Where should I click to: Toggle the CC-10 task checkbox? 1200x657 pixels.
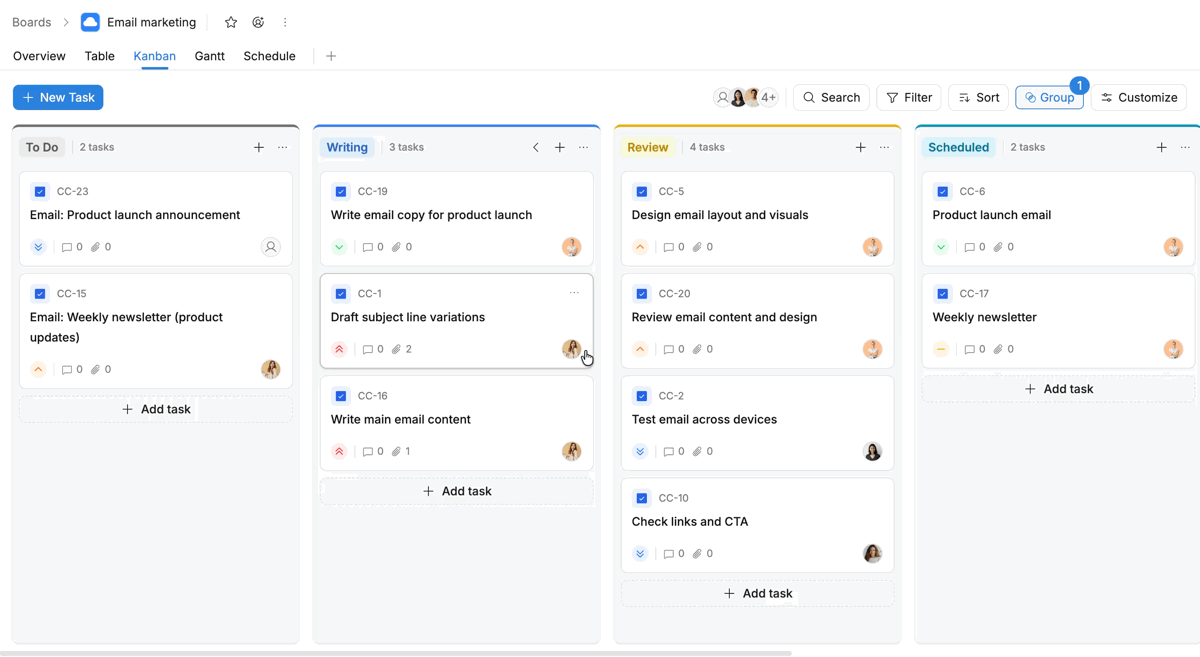point(642,497)
